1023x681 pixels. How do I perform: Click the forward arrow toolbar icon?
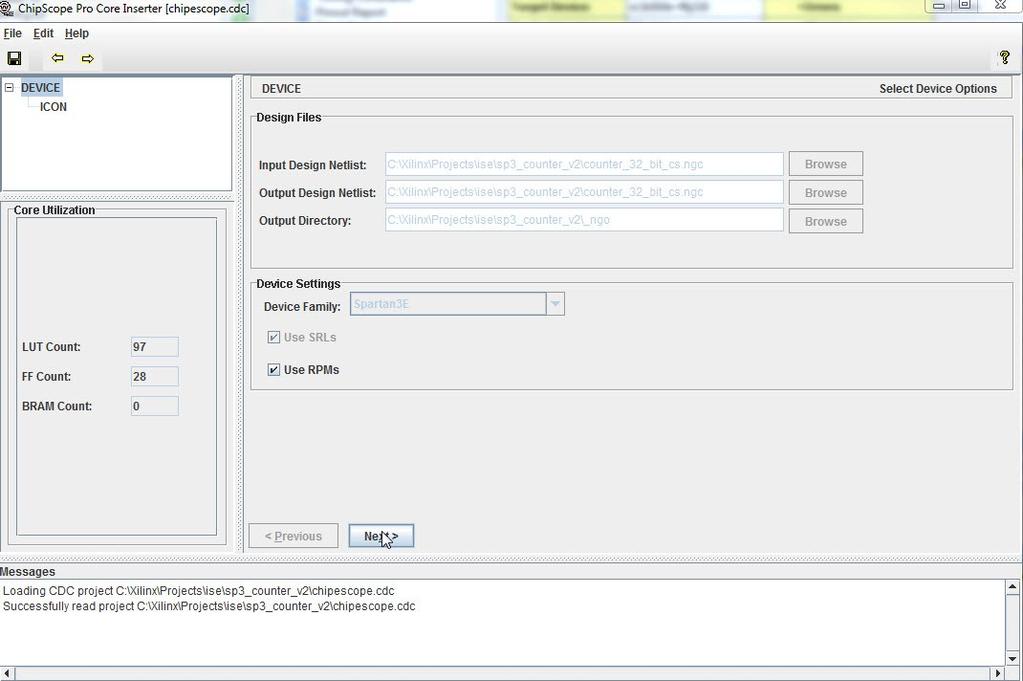pos(87,59)
